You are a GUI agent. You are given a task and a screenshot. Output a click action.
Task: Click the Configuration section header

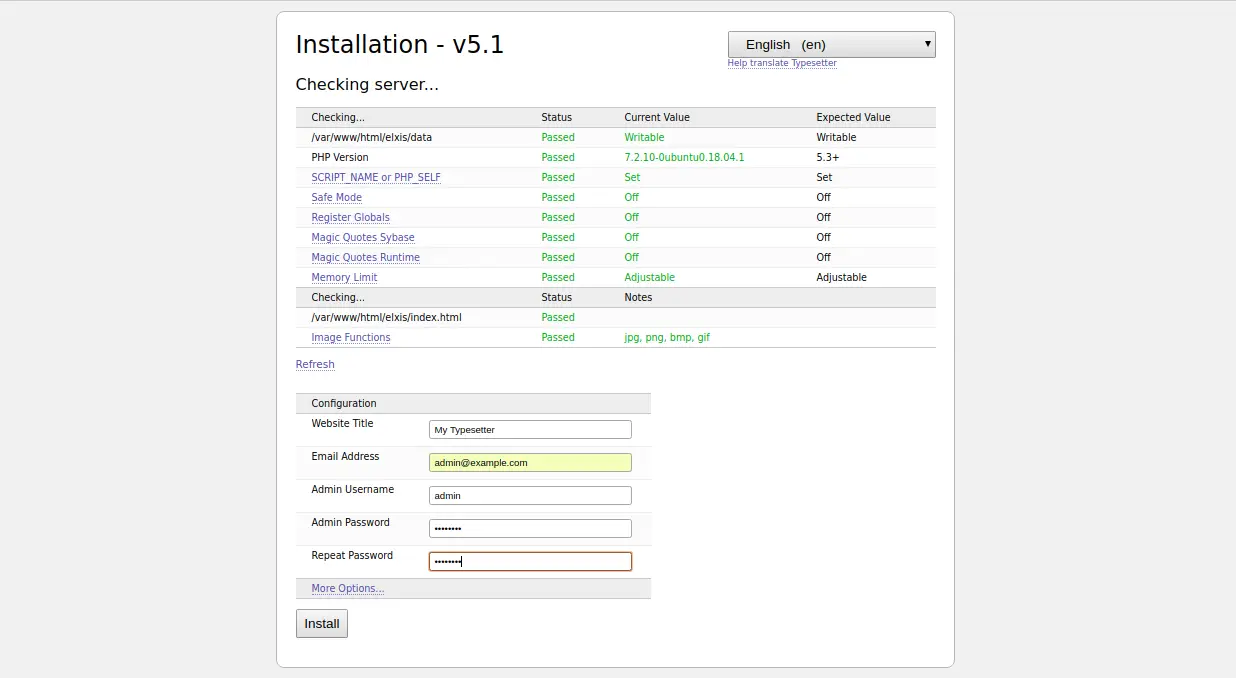[343, 403]
